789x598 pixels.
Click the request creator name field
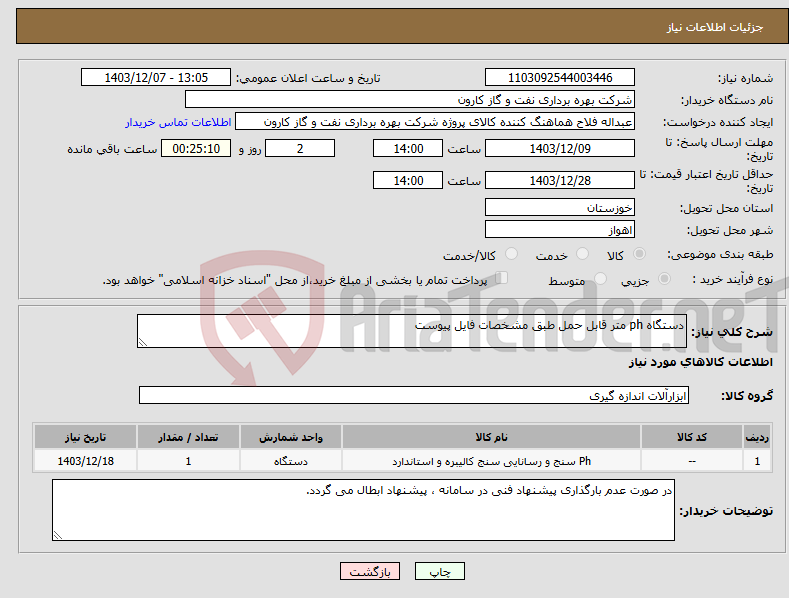pyautogui.click(x=435, y=121)
